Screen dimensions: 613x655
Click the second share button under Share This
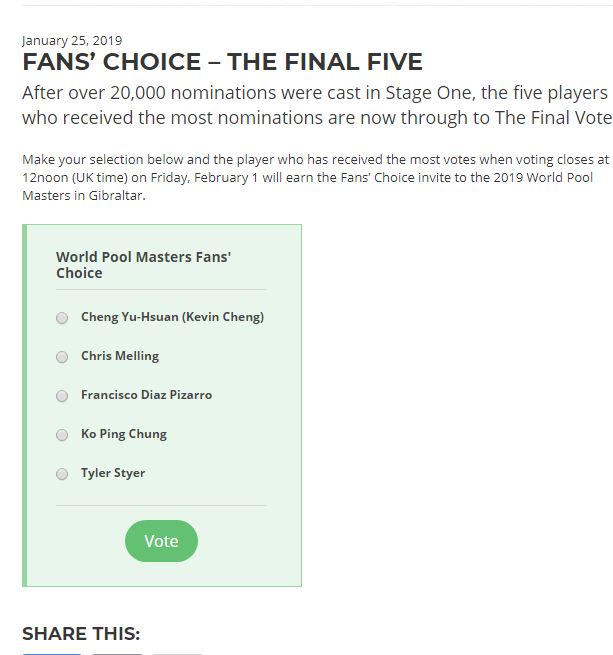tap(117, 653)
